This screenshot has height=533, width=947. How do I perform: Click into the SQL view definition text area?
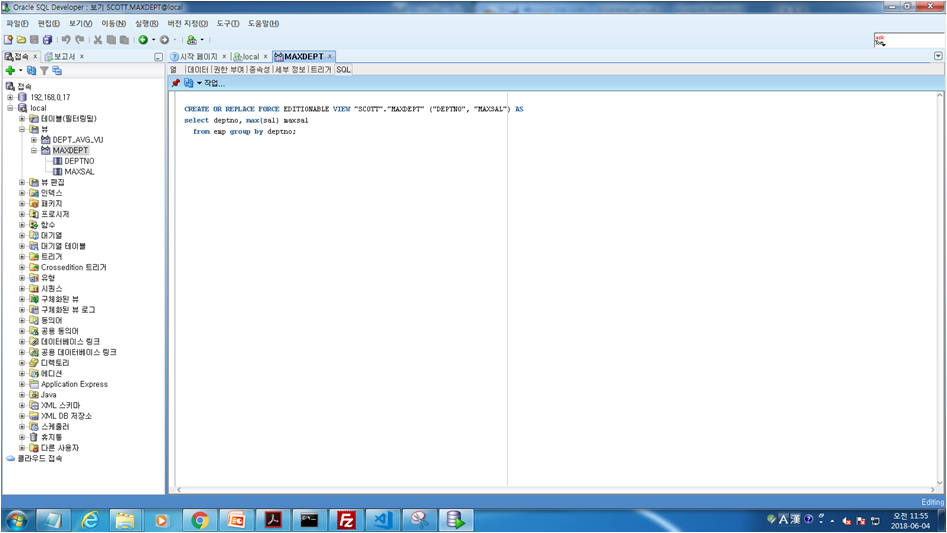(556, 290)
